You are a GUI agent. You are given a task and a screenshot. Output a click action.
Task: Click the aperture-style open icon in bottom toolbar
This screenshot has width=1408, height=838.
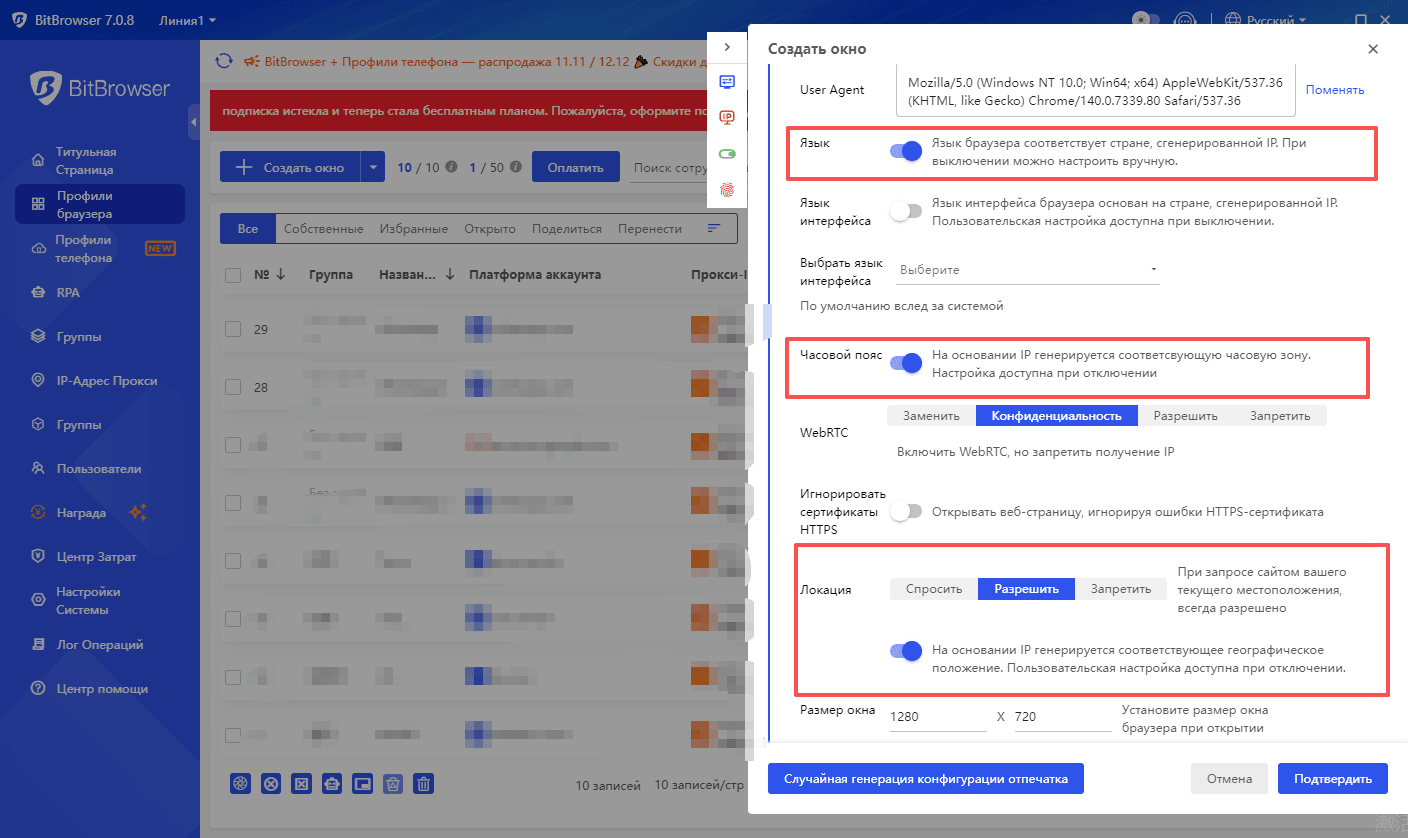[x=240, y=783]
